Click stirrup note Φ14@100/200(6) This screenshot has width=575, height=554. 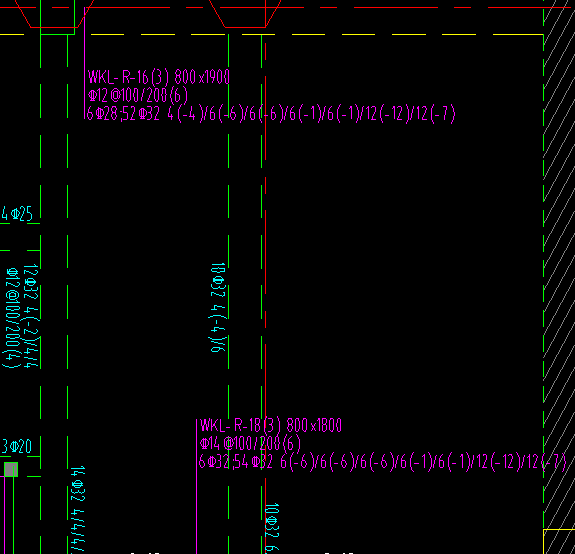point(250,444)
